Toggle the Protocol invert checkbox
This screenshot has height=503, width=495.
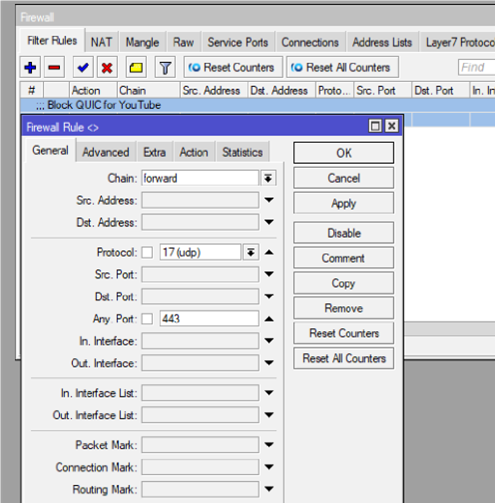(147, 252)
